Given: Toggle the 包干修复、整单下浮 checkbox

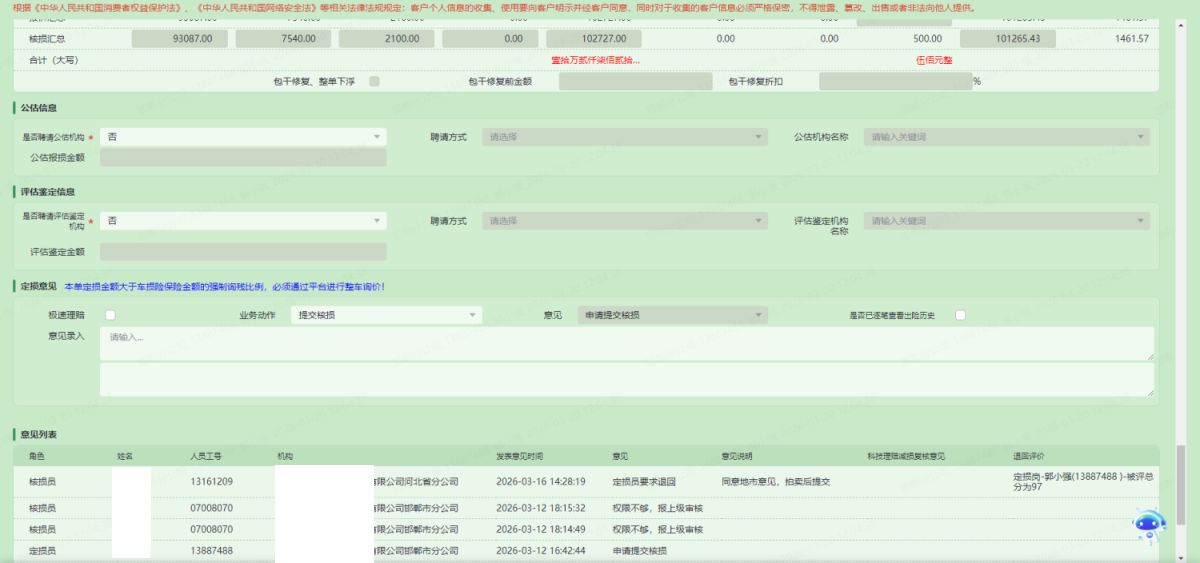Looking at the screenshot, I should pyautogui.click(x=374, y=81).
